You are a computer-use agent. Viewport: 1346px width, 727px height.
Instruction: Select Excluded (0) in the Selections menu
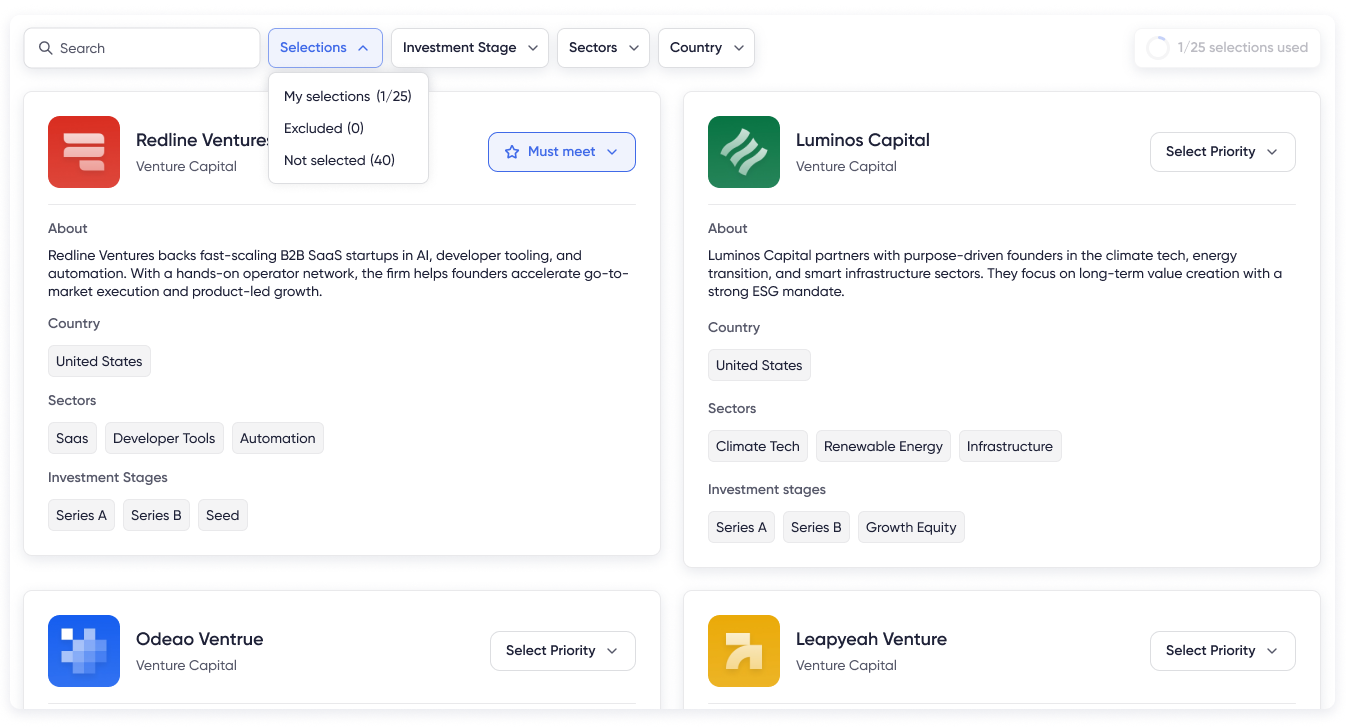click(323, 128)
